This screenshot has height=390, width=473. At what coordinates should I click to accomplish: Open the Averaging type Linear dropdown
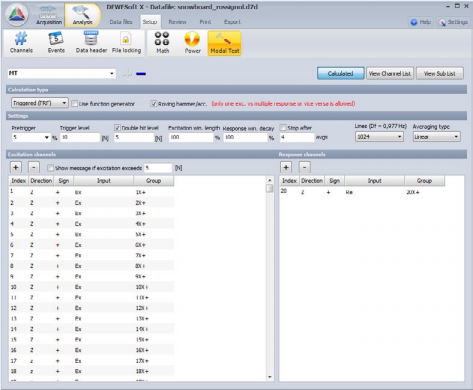tap(436, 137)
